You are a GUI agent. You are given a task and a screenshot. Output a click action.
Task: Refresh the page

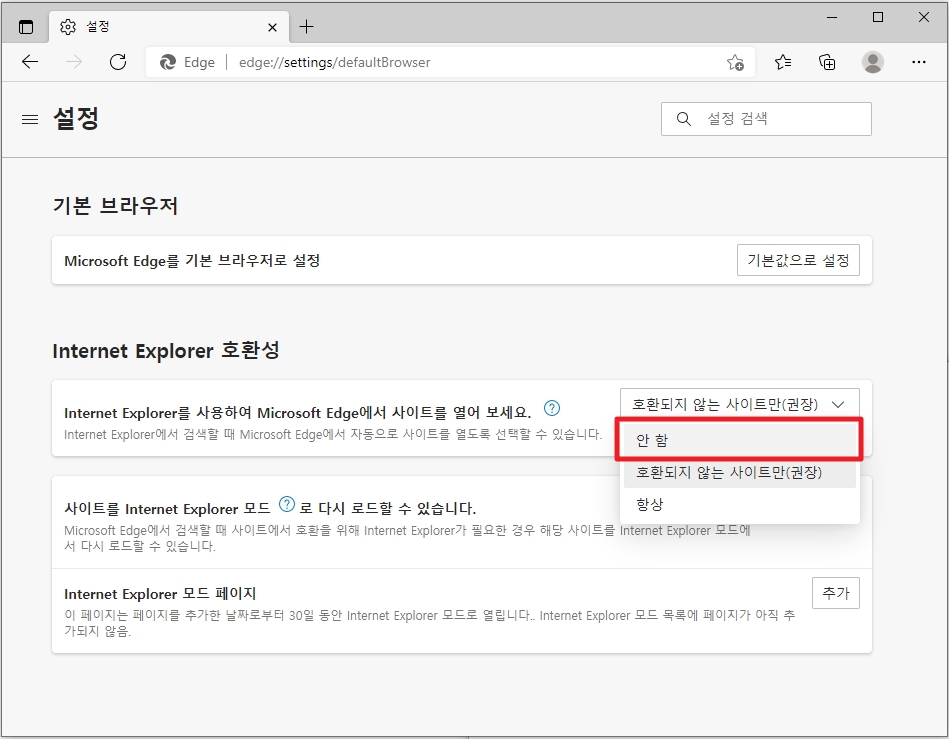[x=118, y=62]
